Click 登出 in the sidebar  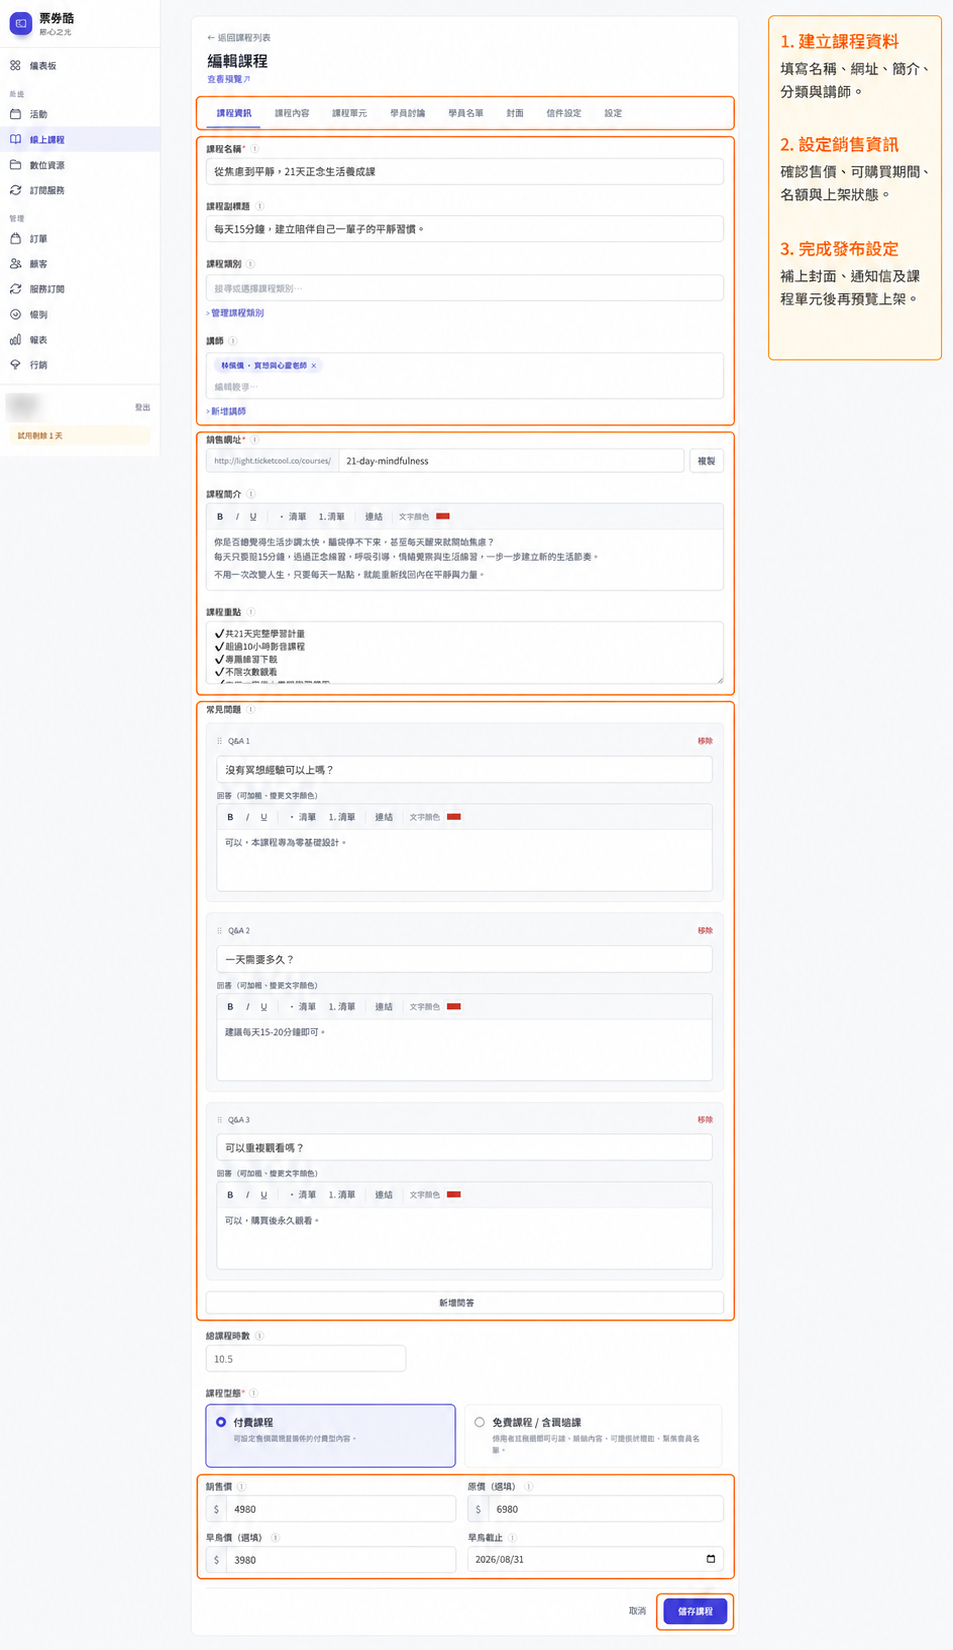click(142, 408)
